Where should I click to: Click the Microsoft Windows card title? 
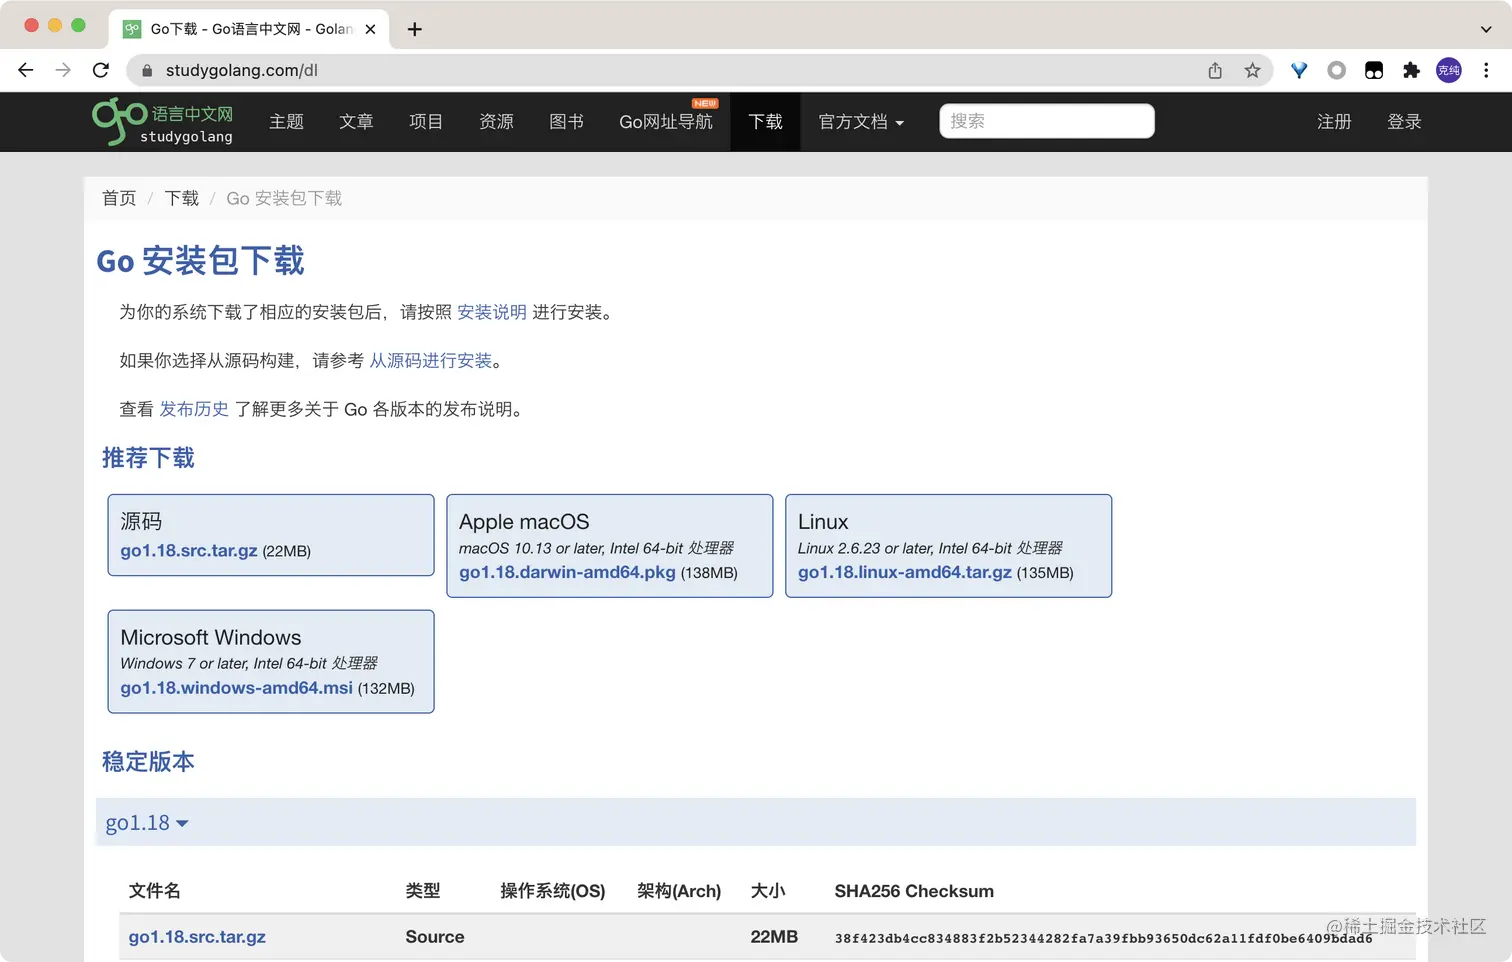tap(211, 638)
